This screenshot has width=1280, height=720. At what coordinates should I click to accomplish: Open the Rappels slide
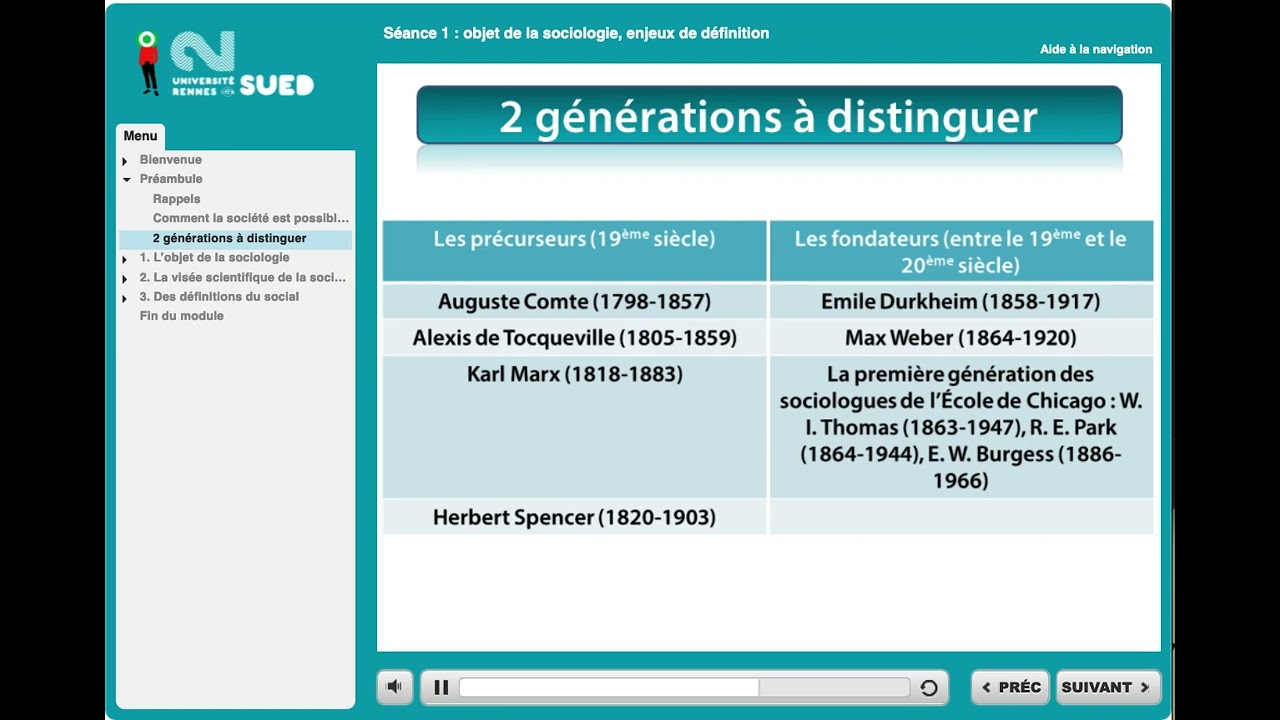[x=177, y=199]
